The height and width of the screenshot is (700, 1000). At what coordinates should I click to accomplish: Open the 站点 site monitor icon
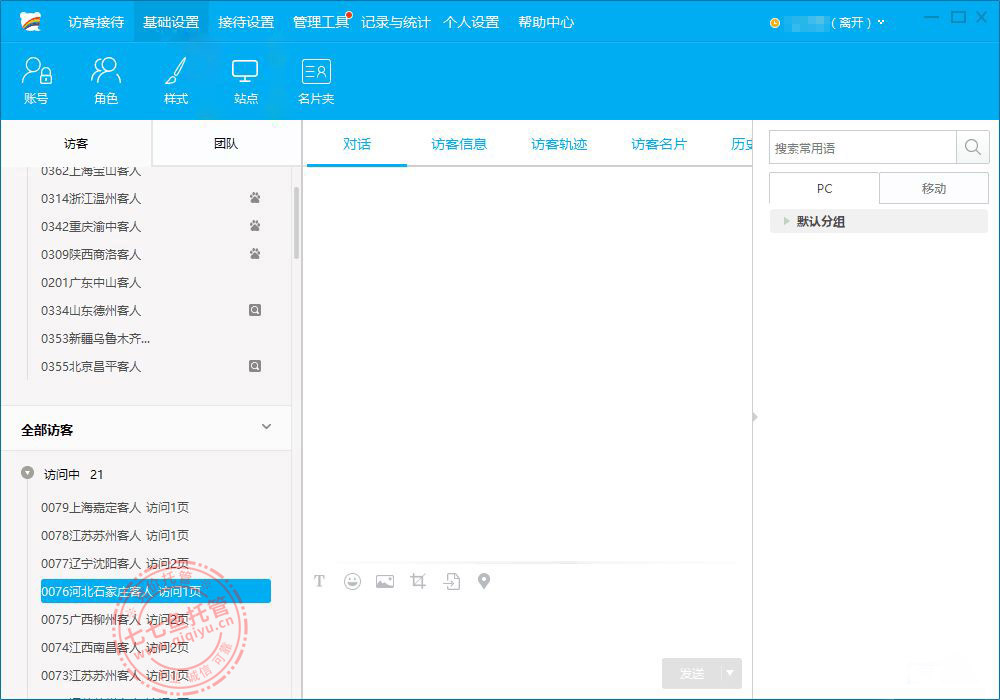(245, 80)
